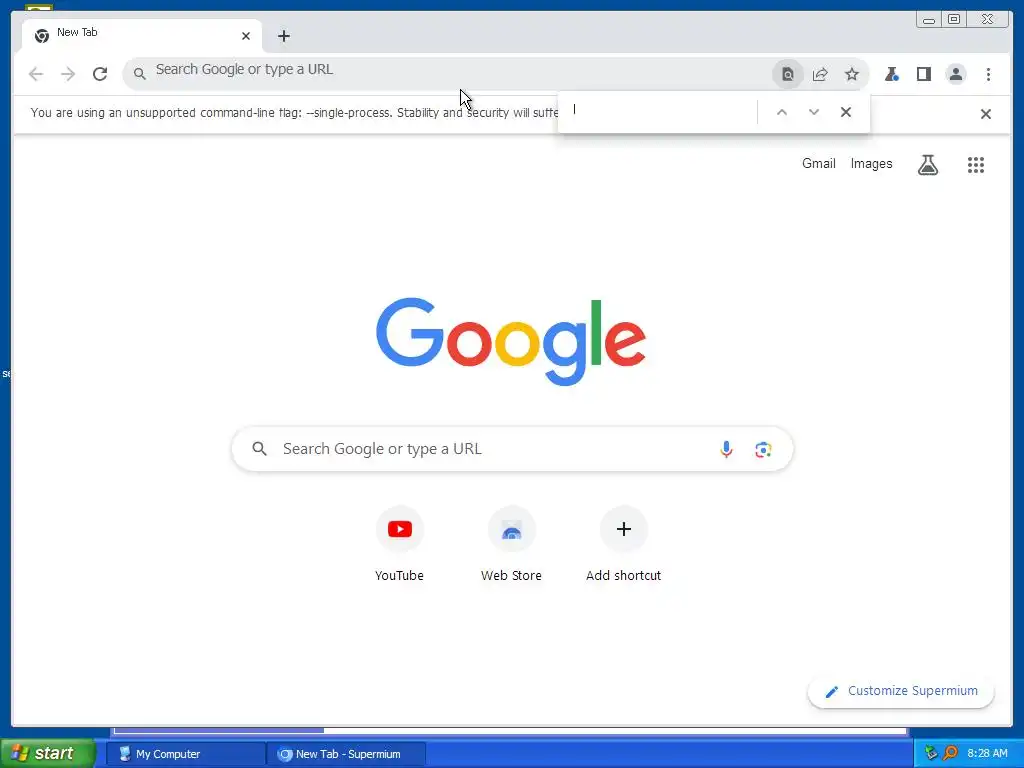Click the unsupported command-line flag message
The height and width of the screenshot is (768, 1024).
(294, 113)
